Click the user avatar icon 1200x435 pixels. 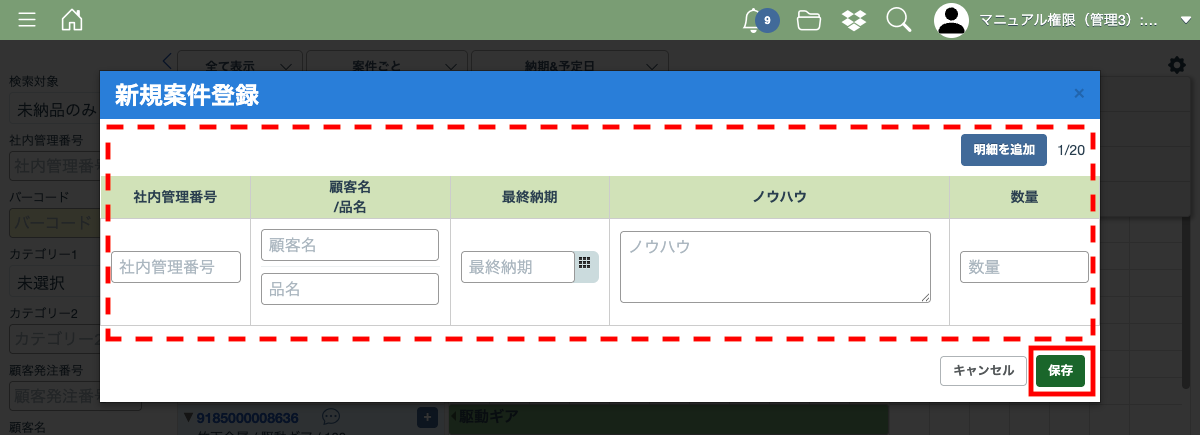pos(953,20)
